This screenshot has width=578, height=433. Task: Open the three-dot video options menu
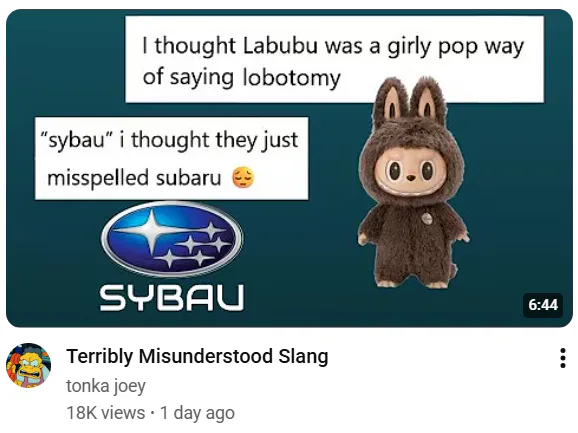(x=563, y=358)
